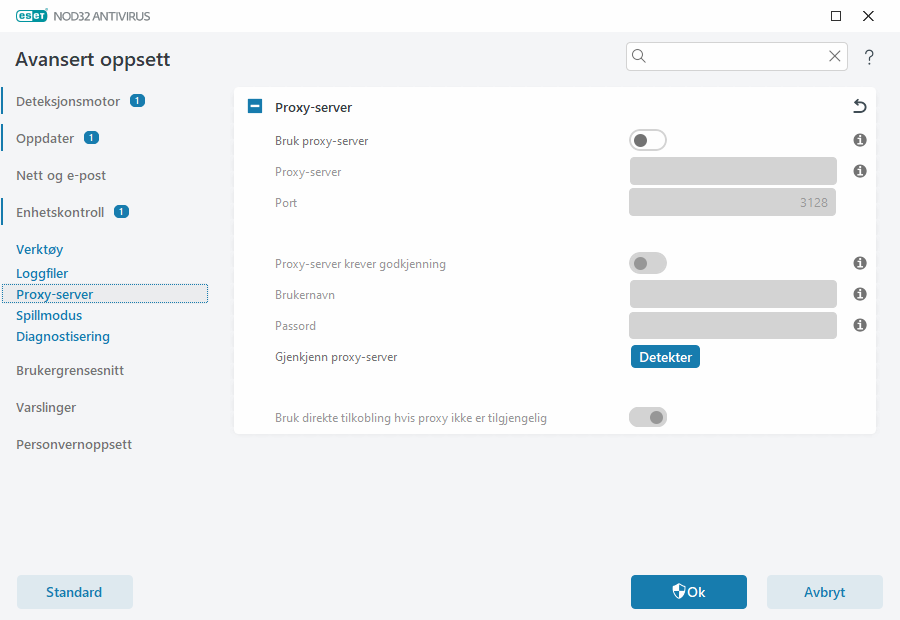The width and height of the screenshot is (900, 620).
Task: Open Varslinger settings
Action: click(x=45, y=407)
